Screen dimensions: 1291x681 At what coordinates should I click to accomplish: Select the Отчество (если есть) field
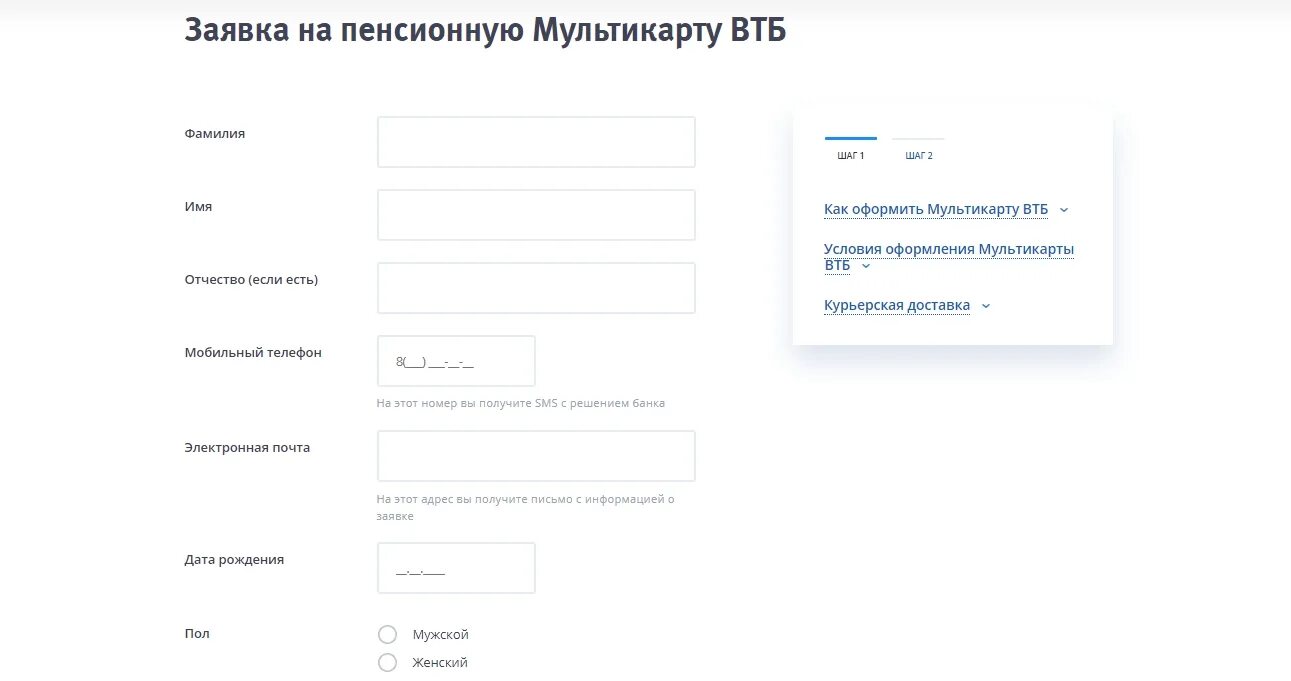(x=536, y=288)
